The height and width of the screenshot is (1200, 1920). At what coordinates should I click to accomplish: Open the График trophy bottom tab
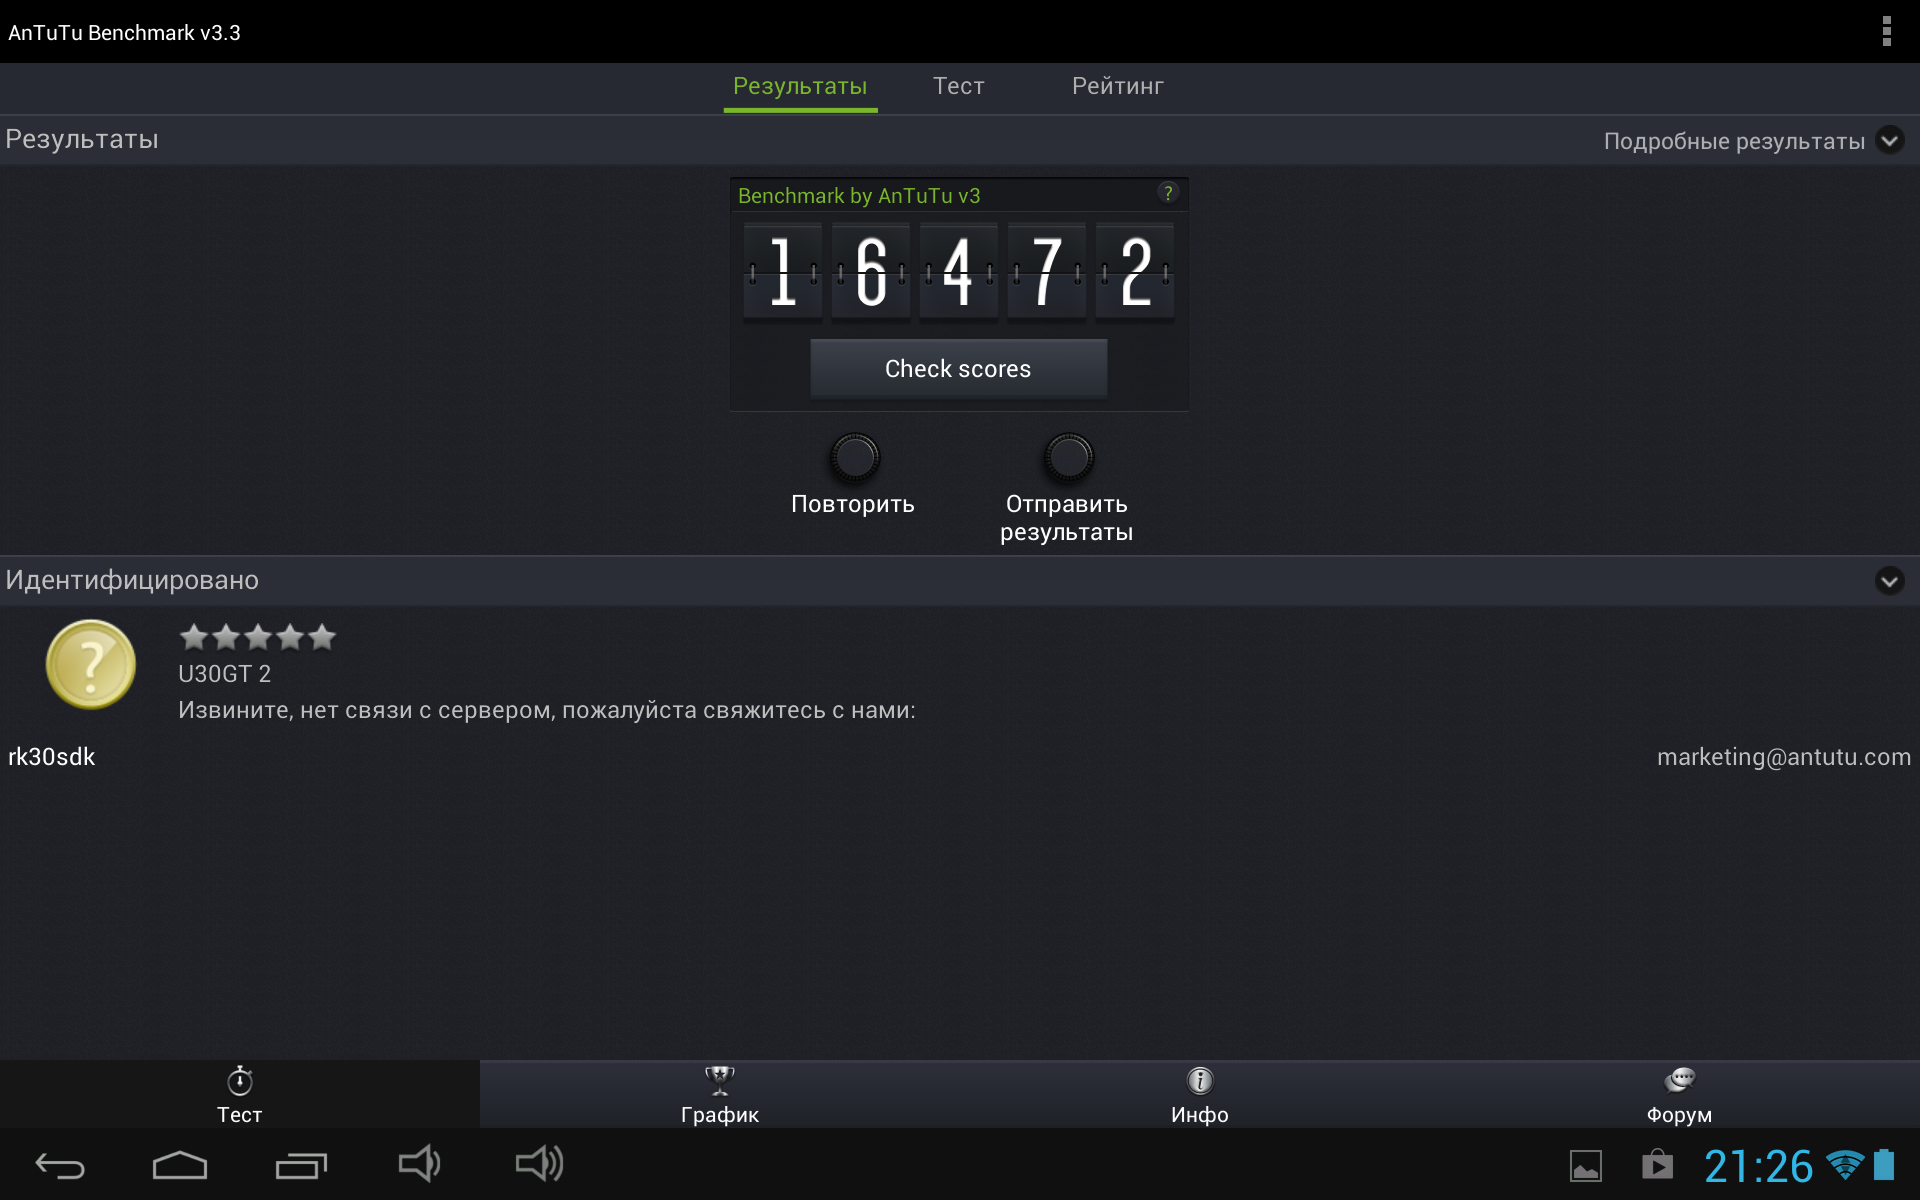pos(720,1095)
